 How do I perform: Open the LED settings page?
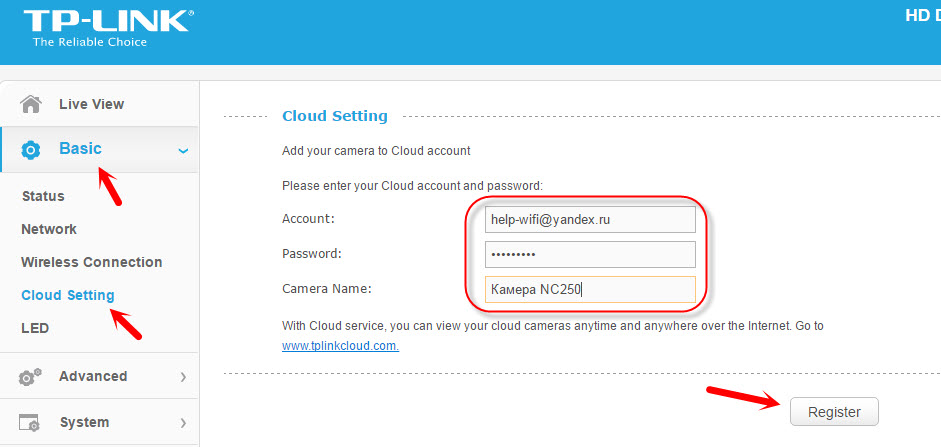35,328
